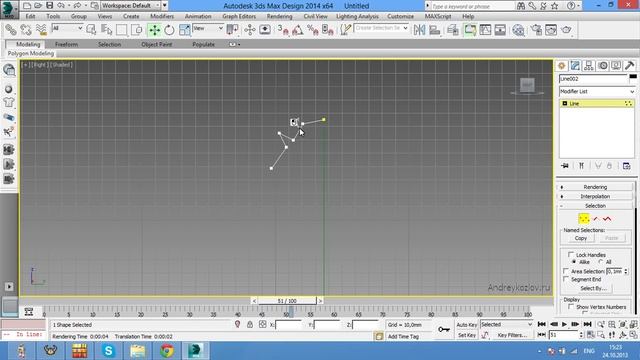Open the Select by Name list icon
This screenshot has width=640, height=360.
[107, 30]
